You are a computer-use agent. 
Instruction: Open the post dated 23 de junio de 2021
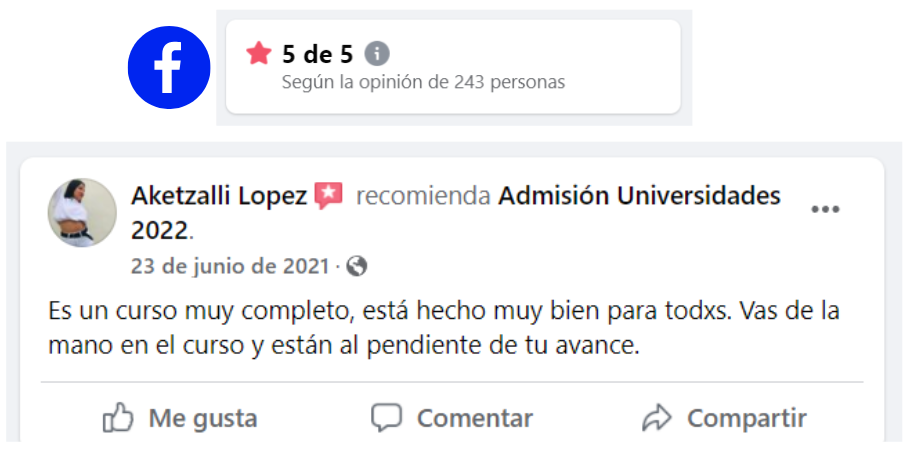click(230, 267)
